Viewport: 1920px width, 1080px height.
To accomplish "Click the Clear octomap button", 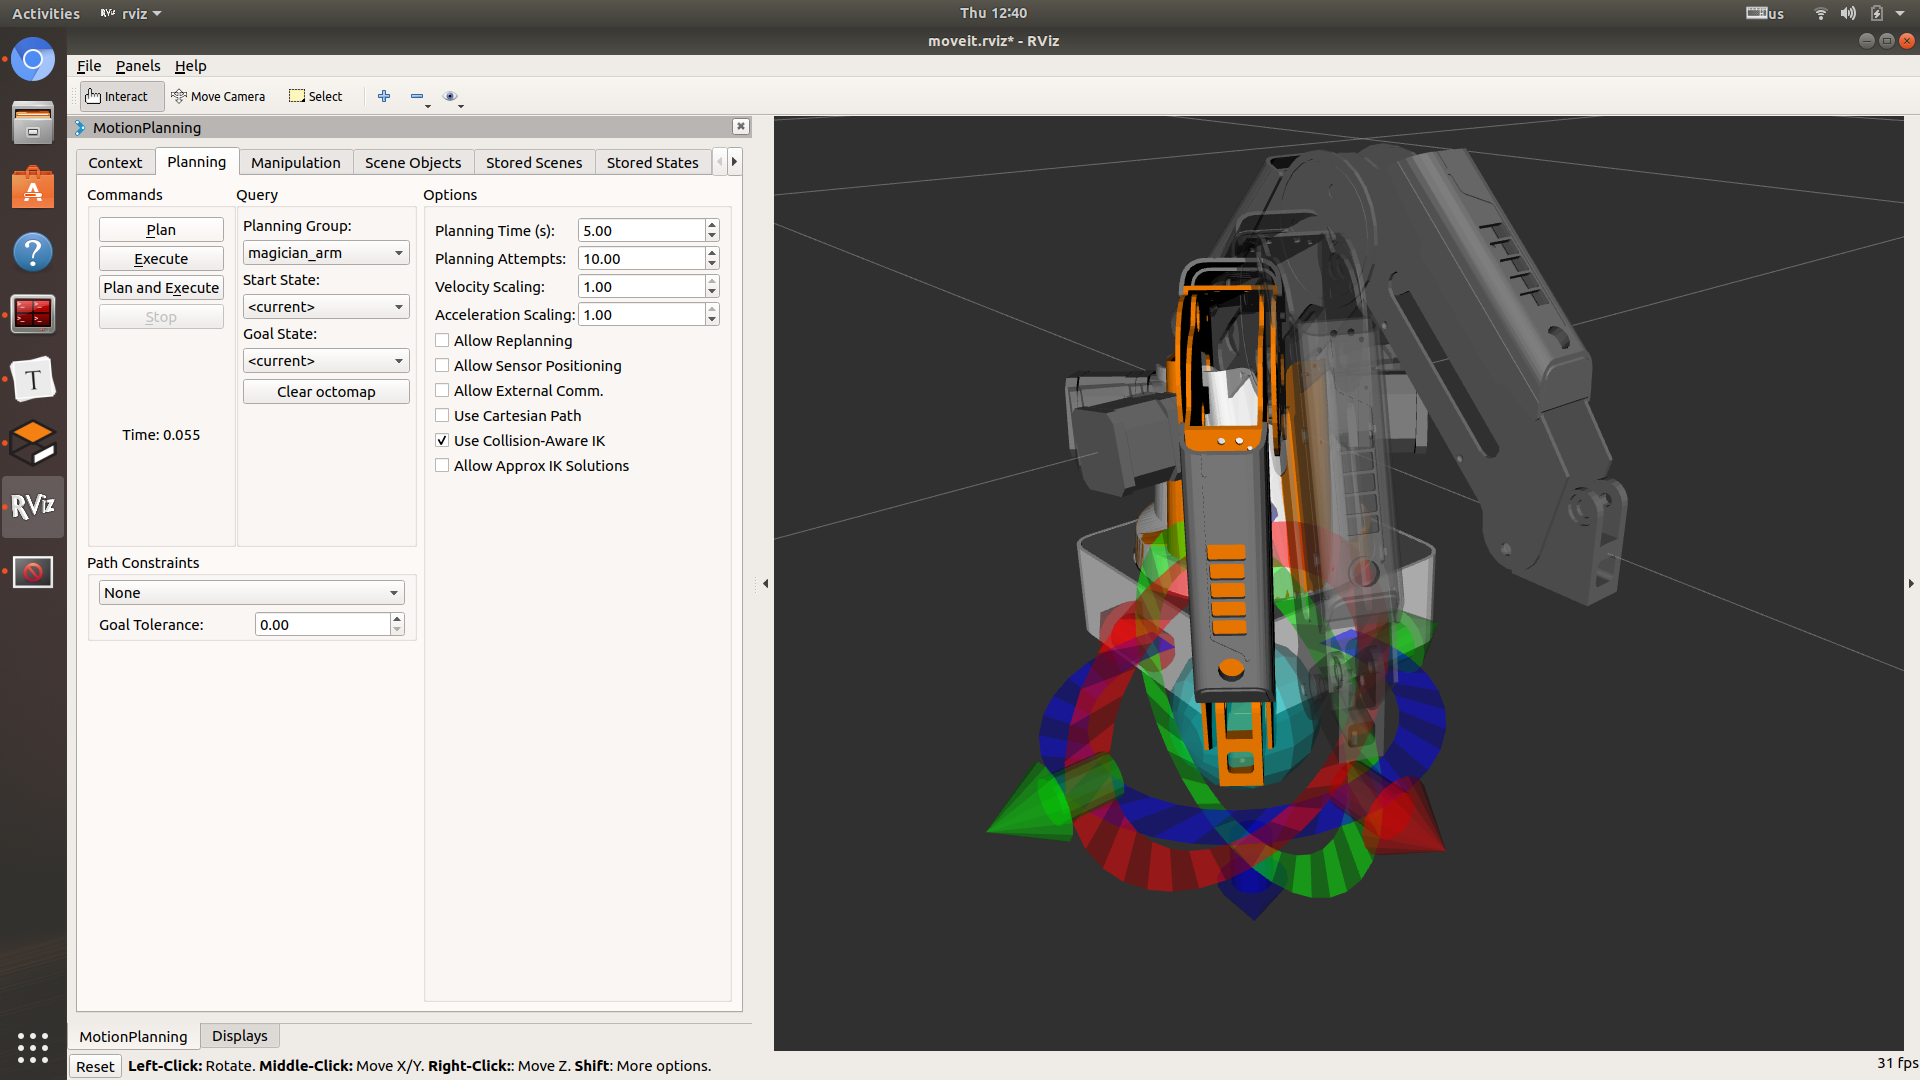I will pyautogui.click(x=326, y=392).
